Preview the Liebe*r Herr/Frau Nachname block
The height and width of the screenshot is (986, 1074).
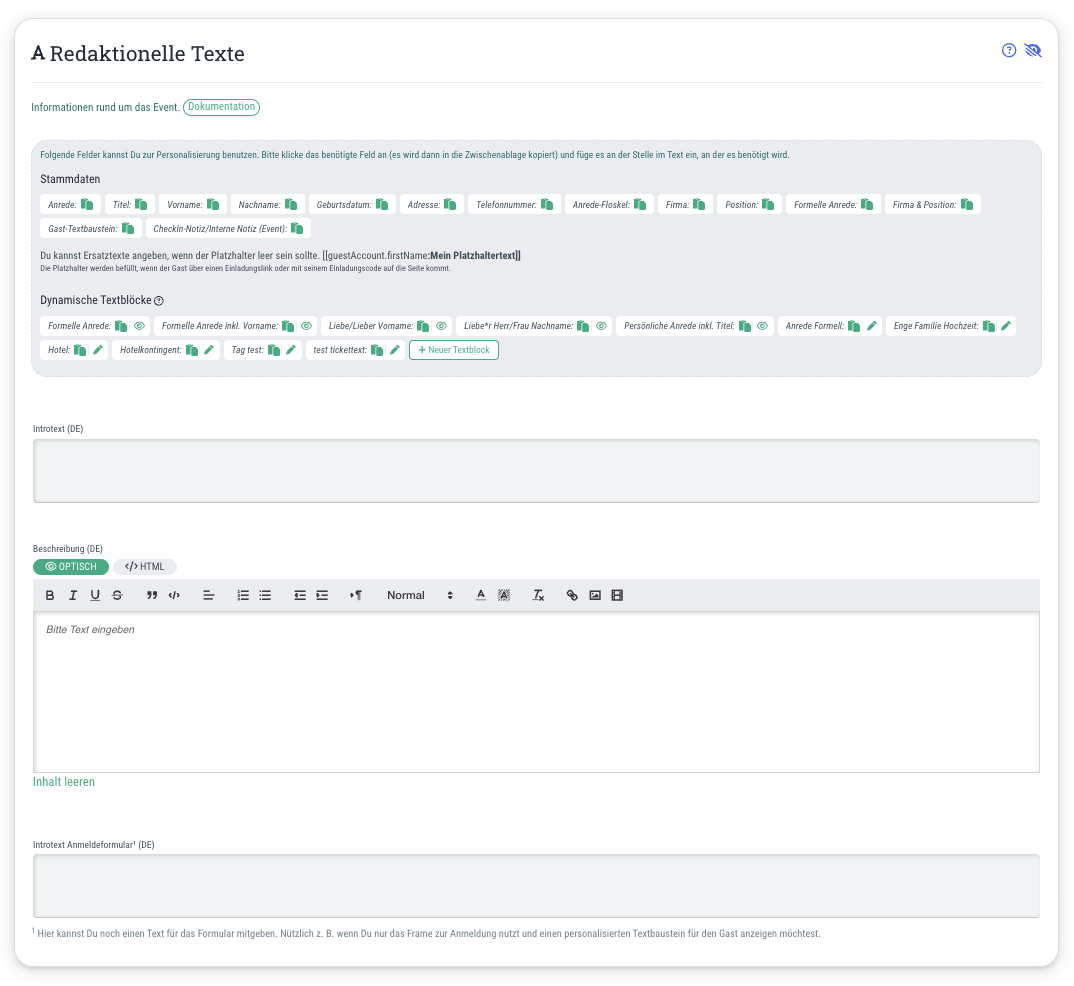601,326
